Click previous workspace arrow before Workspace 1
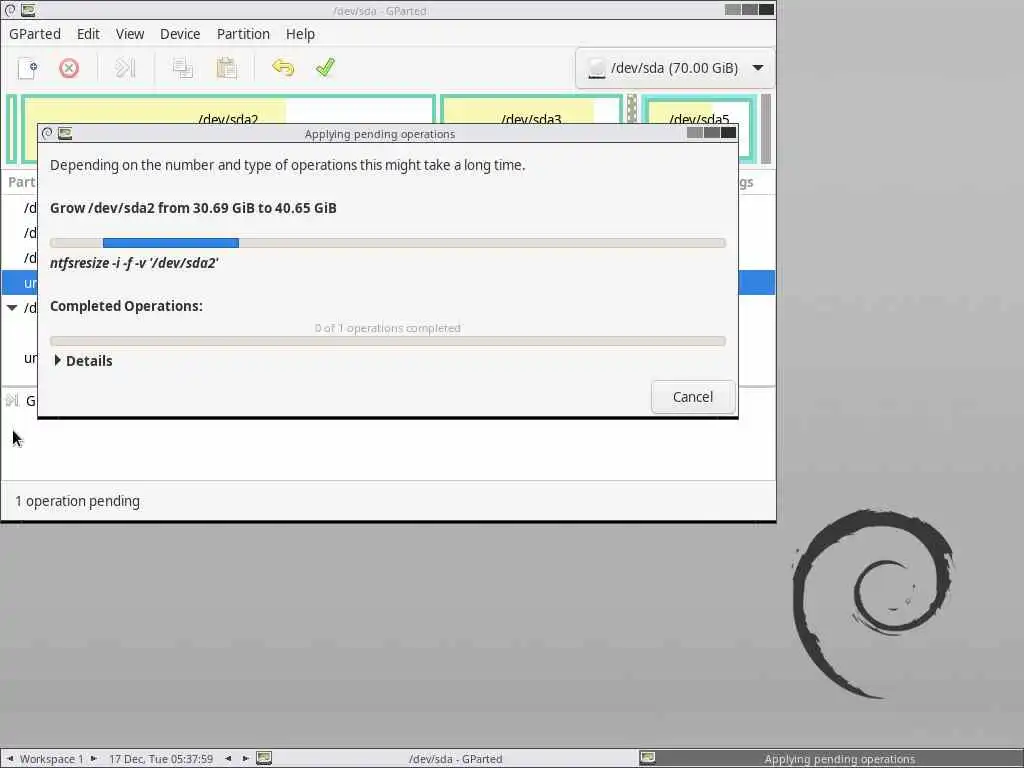This screenshot has width=1024, height=768. tap(10, 759)
